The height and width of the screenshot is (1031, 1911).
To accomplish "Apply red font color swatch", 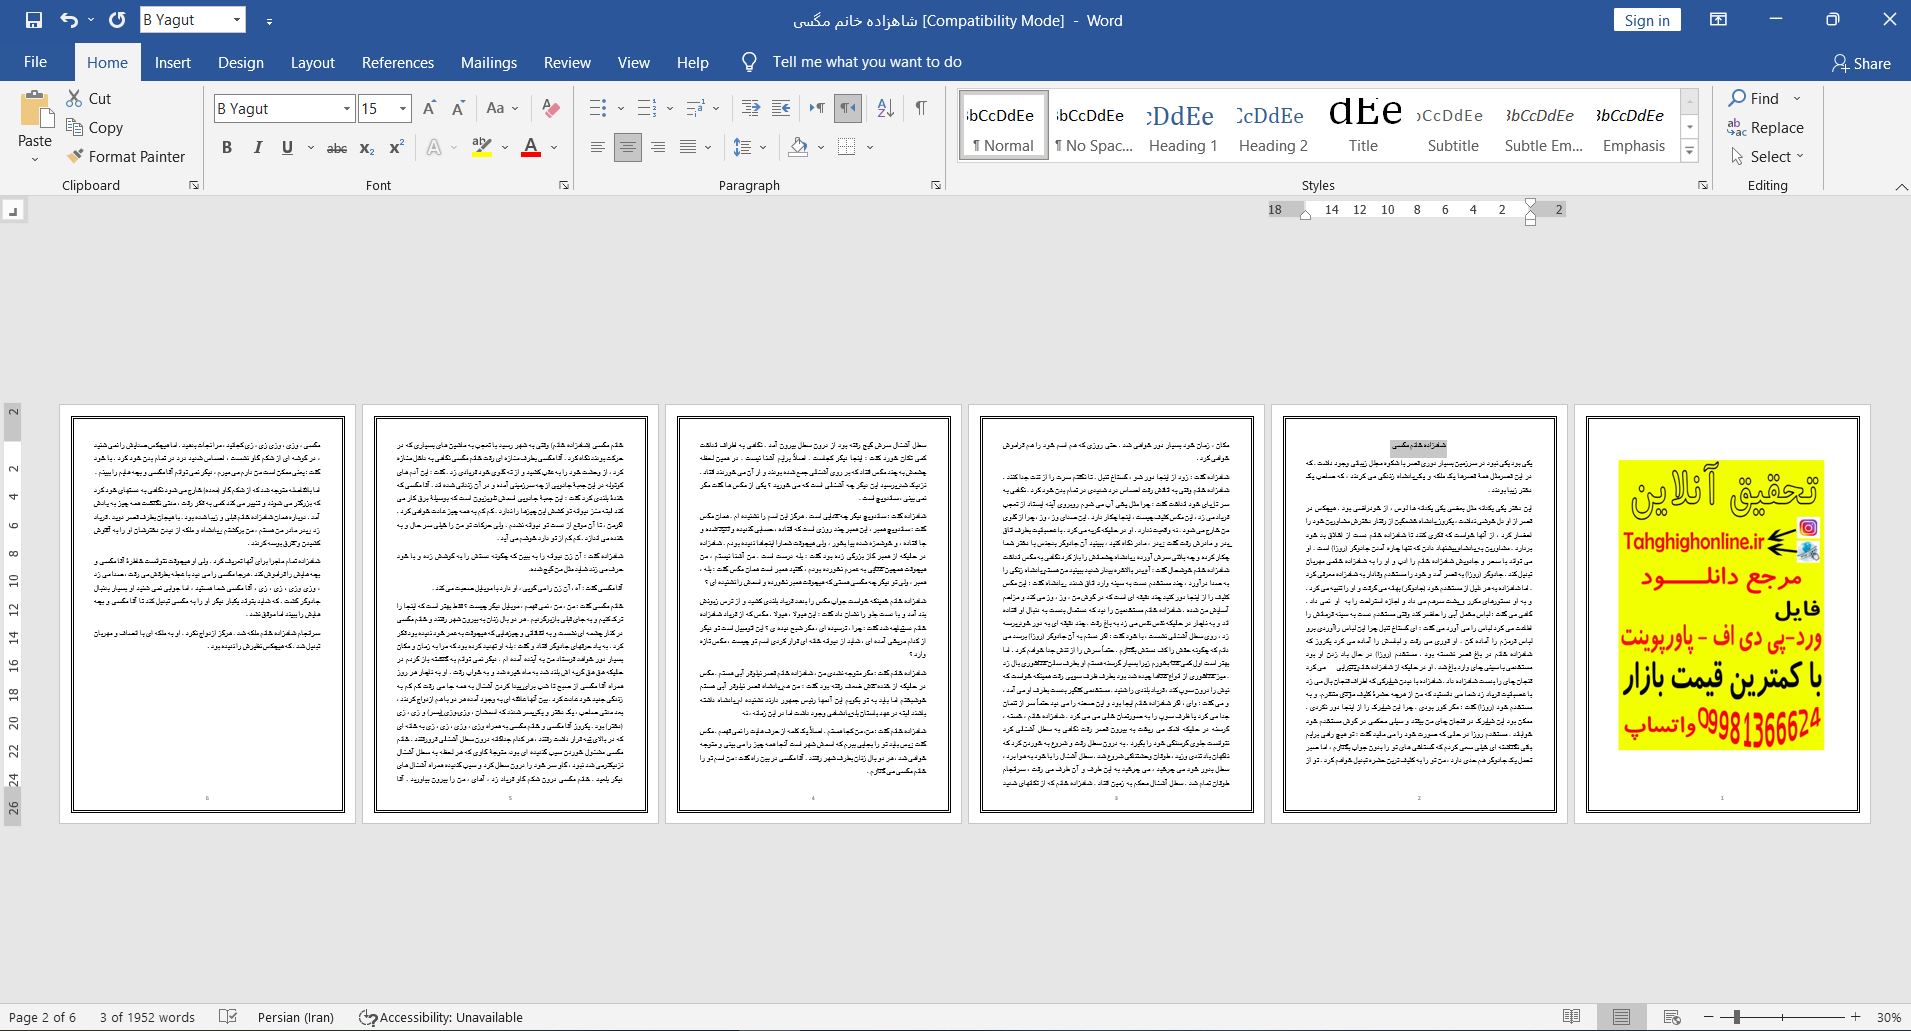I will (531, 148).
